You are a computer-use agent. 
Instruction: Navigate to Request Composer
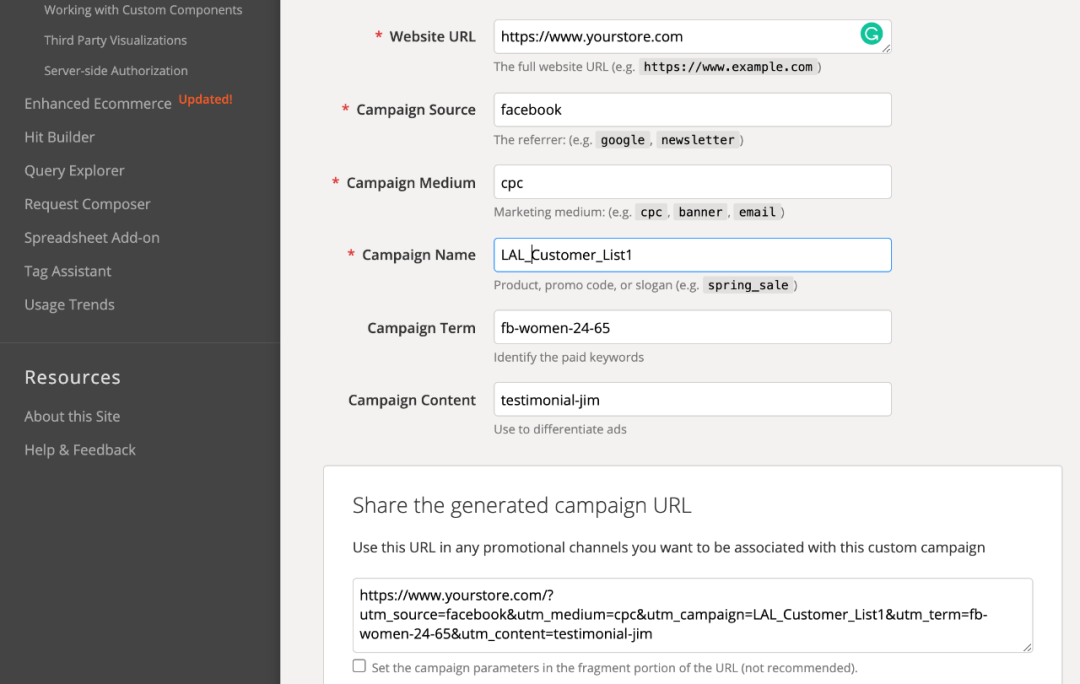(x=87, y=204)
